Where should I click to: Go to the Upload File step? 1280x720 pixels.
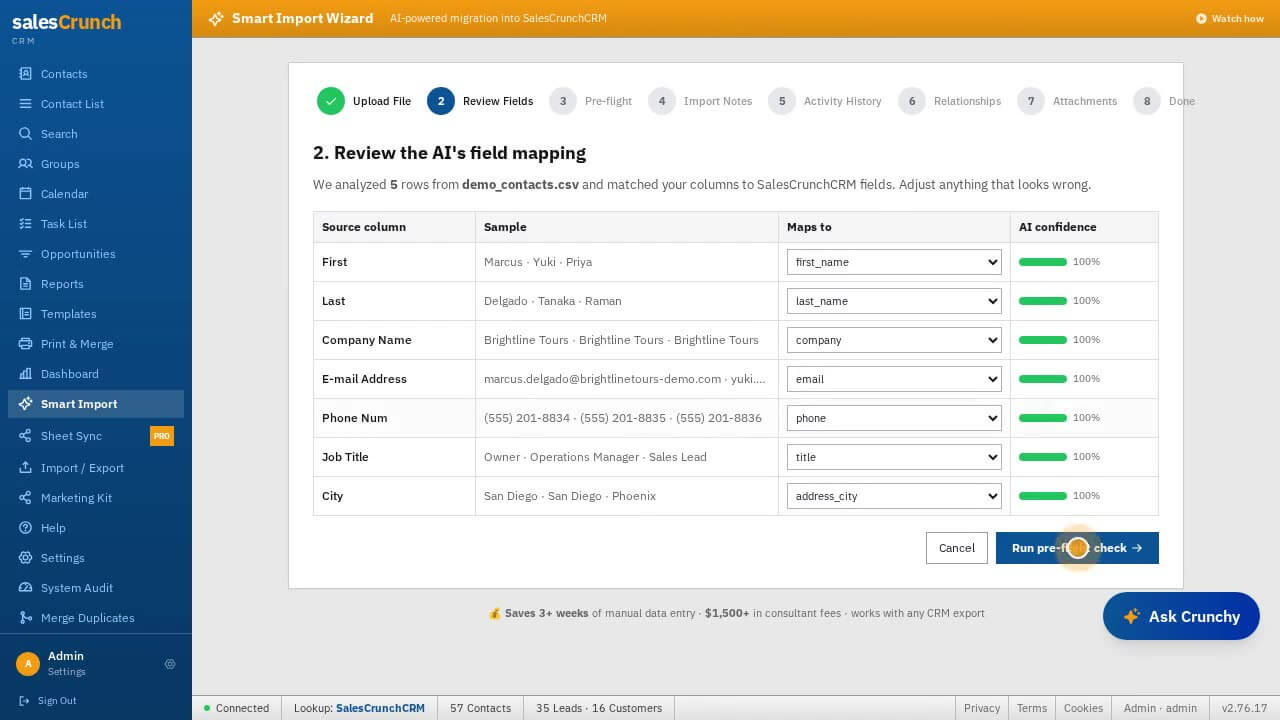pyautogui.click(x=364, y=101)
